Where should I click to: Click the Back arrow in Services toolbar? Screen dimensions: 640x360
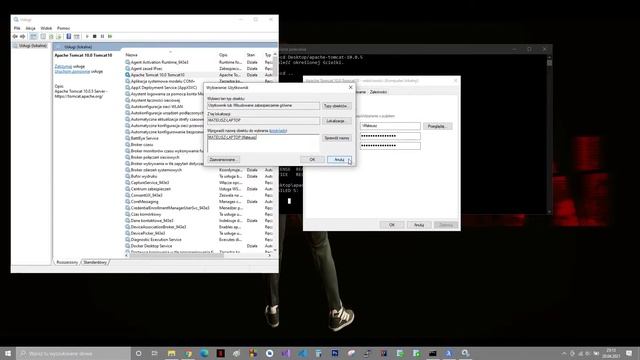click(x=15, y=36)
